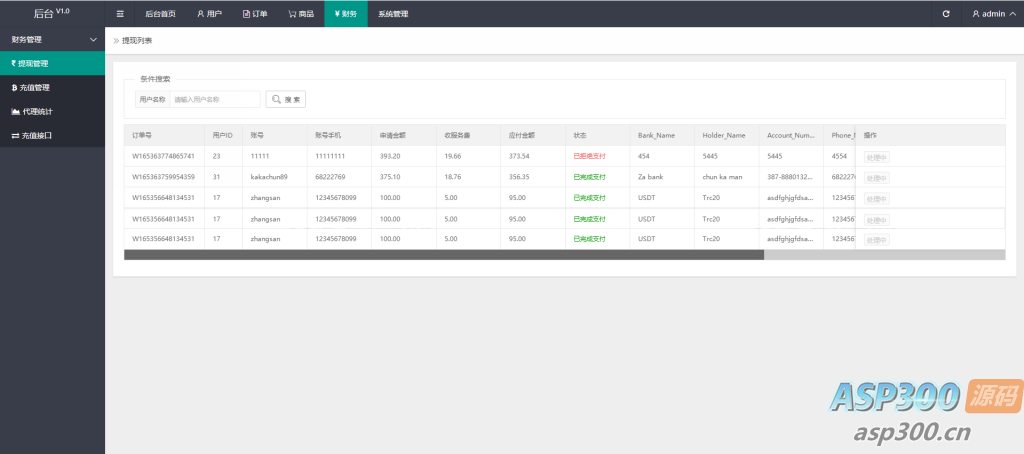The image size is (1024, 454).
Task: Click 处理中 button for kakachun89 row
Action: click(x=876, y=178)
